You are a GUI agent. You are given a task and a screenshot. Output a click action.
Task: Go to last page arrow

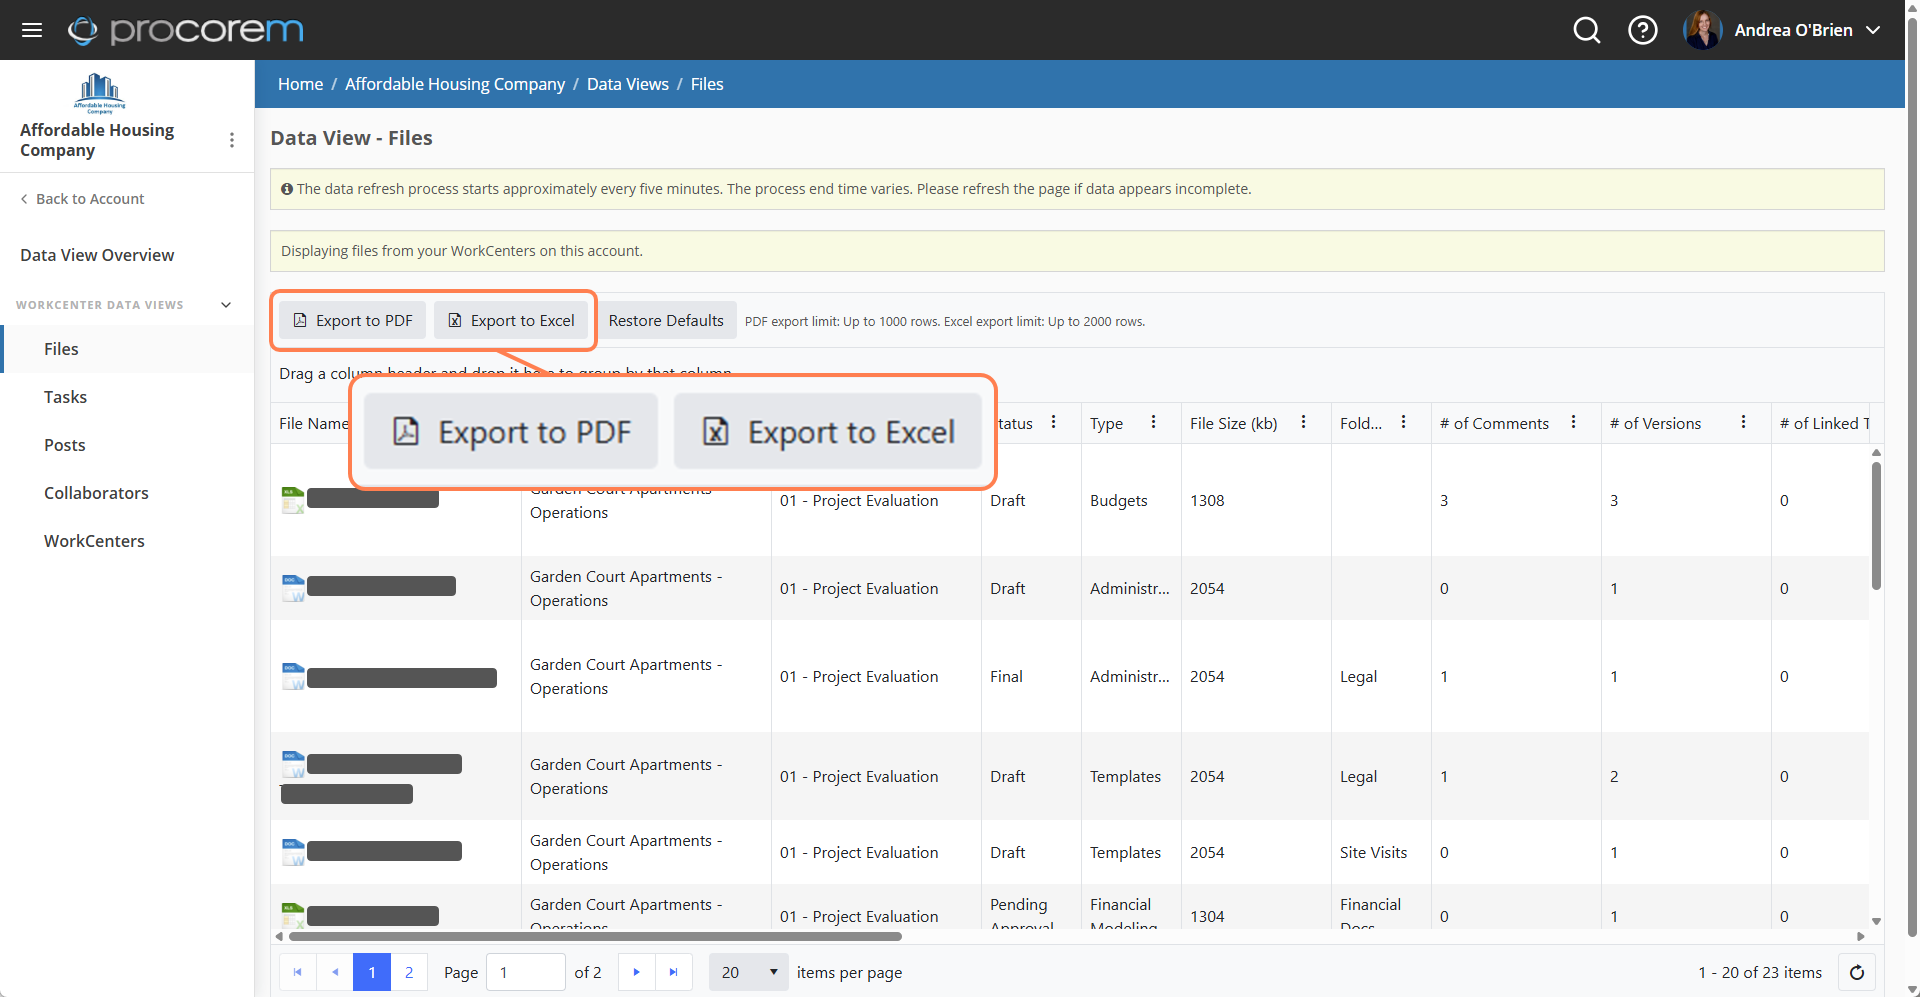(674, 972)
